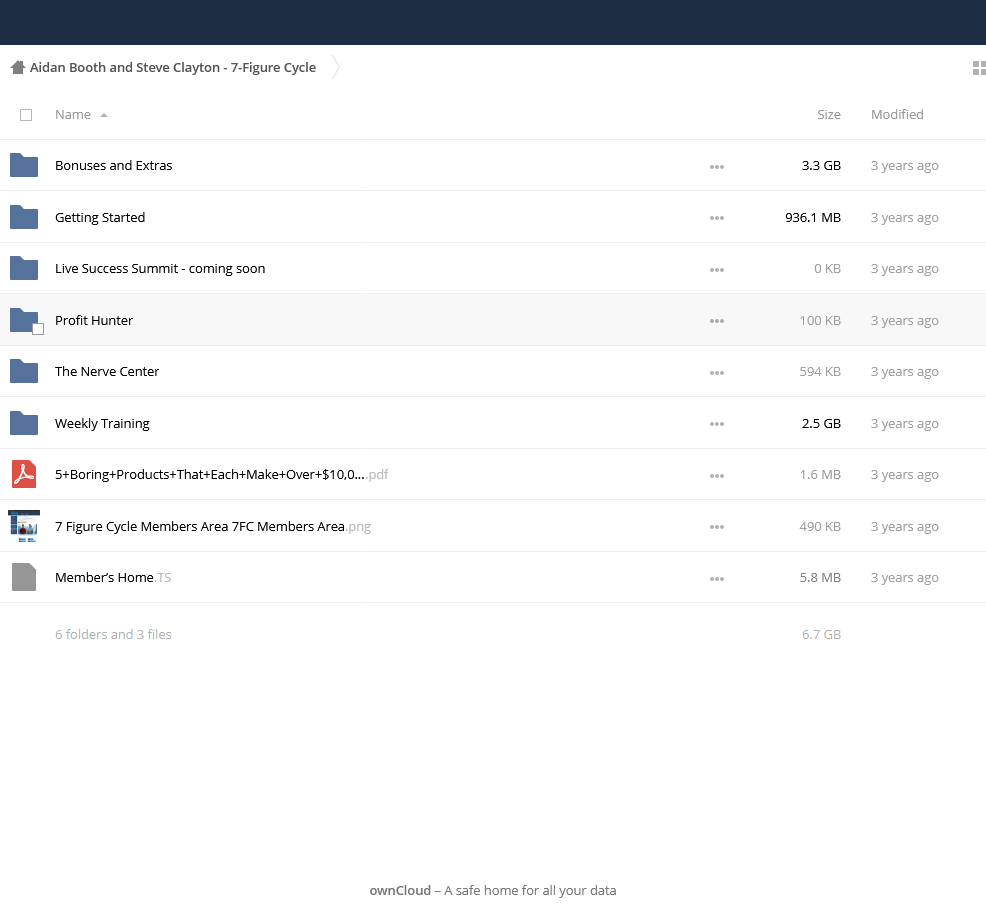Click the PDF file icon for 5+Boring+Products

pyautogui.click(x=24, y=474)
